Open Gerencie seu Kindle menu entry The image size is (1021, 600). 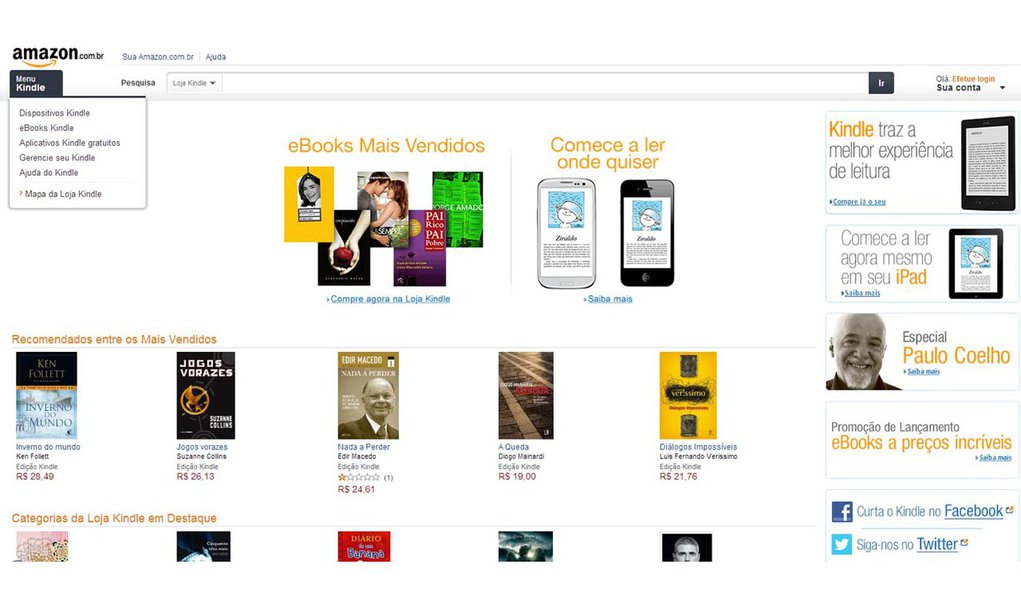57,158
